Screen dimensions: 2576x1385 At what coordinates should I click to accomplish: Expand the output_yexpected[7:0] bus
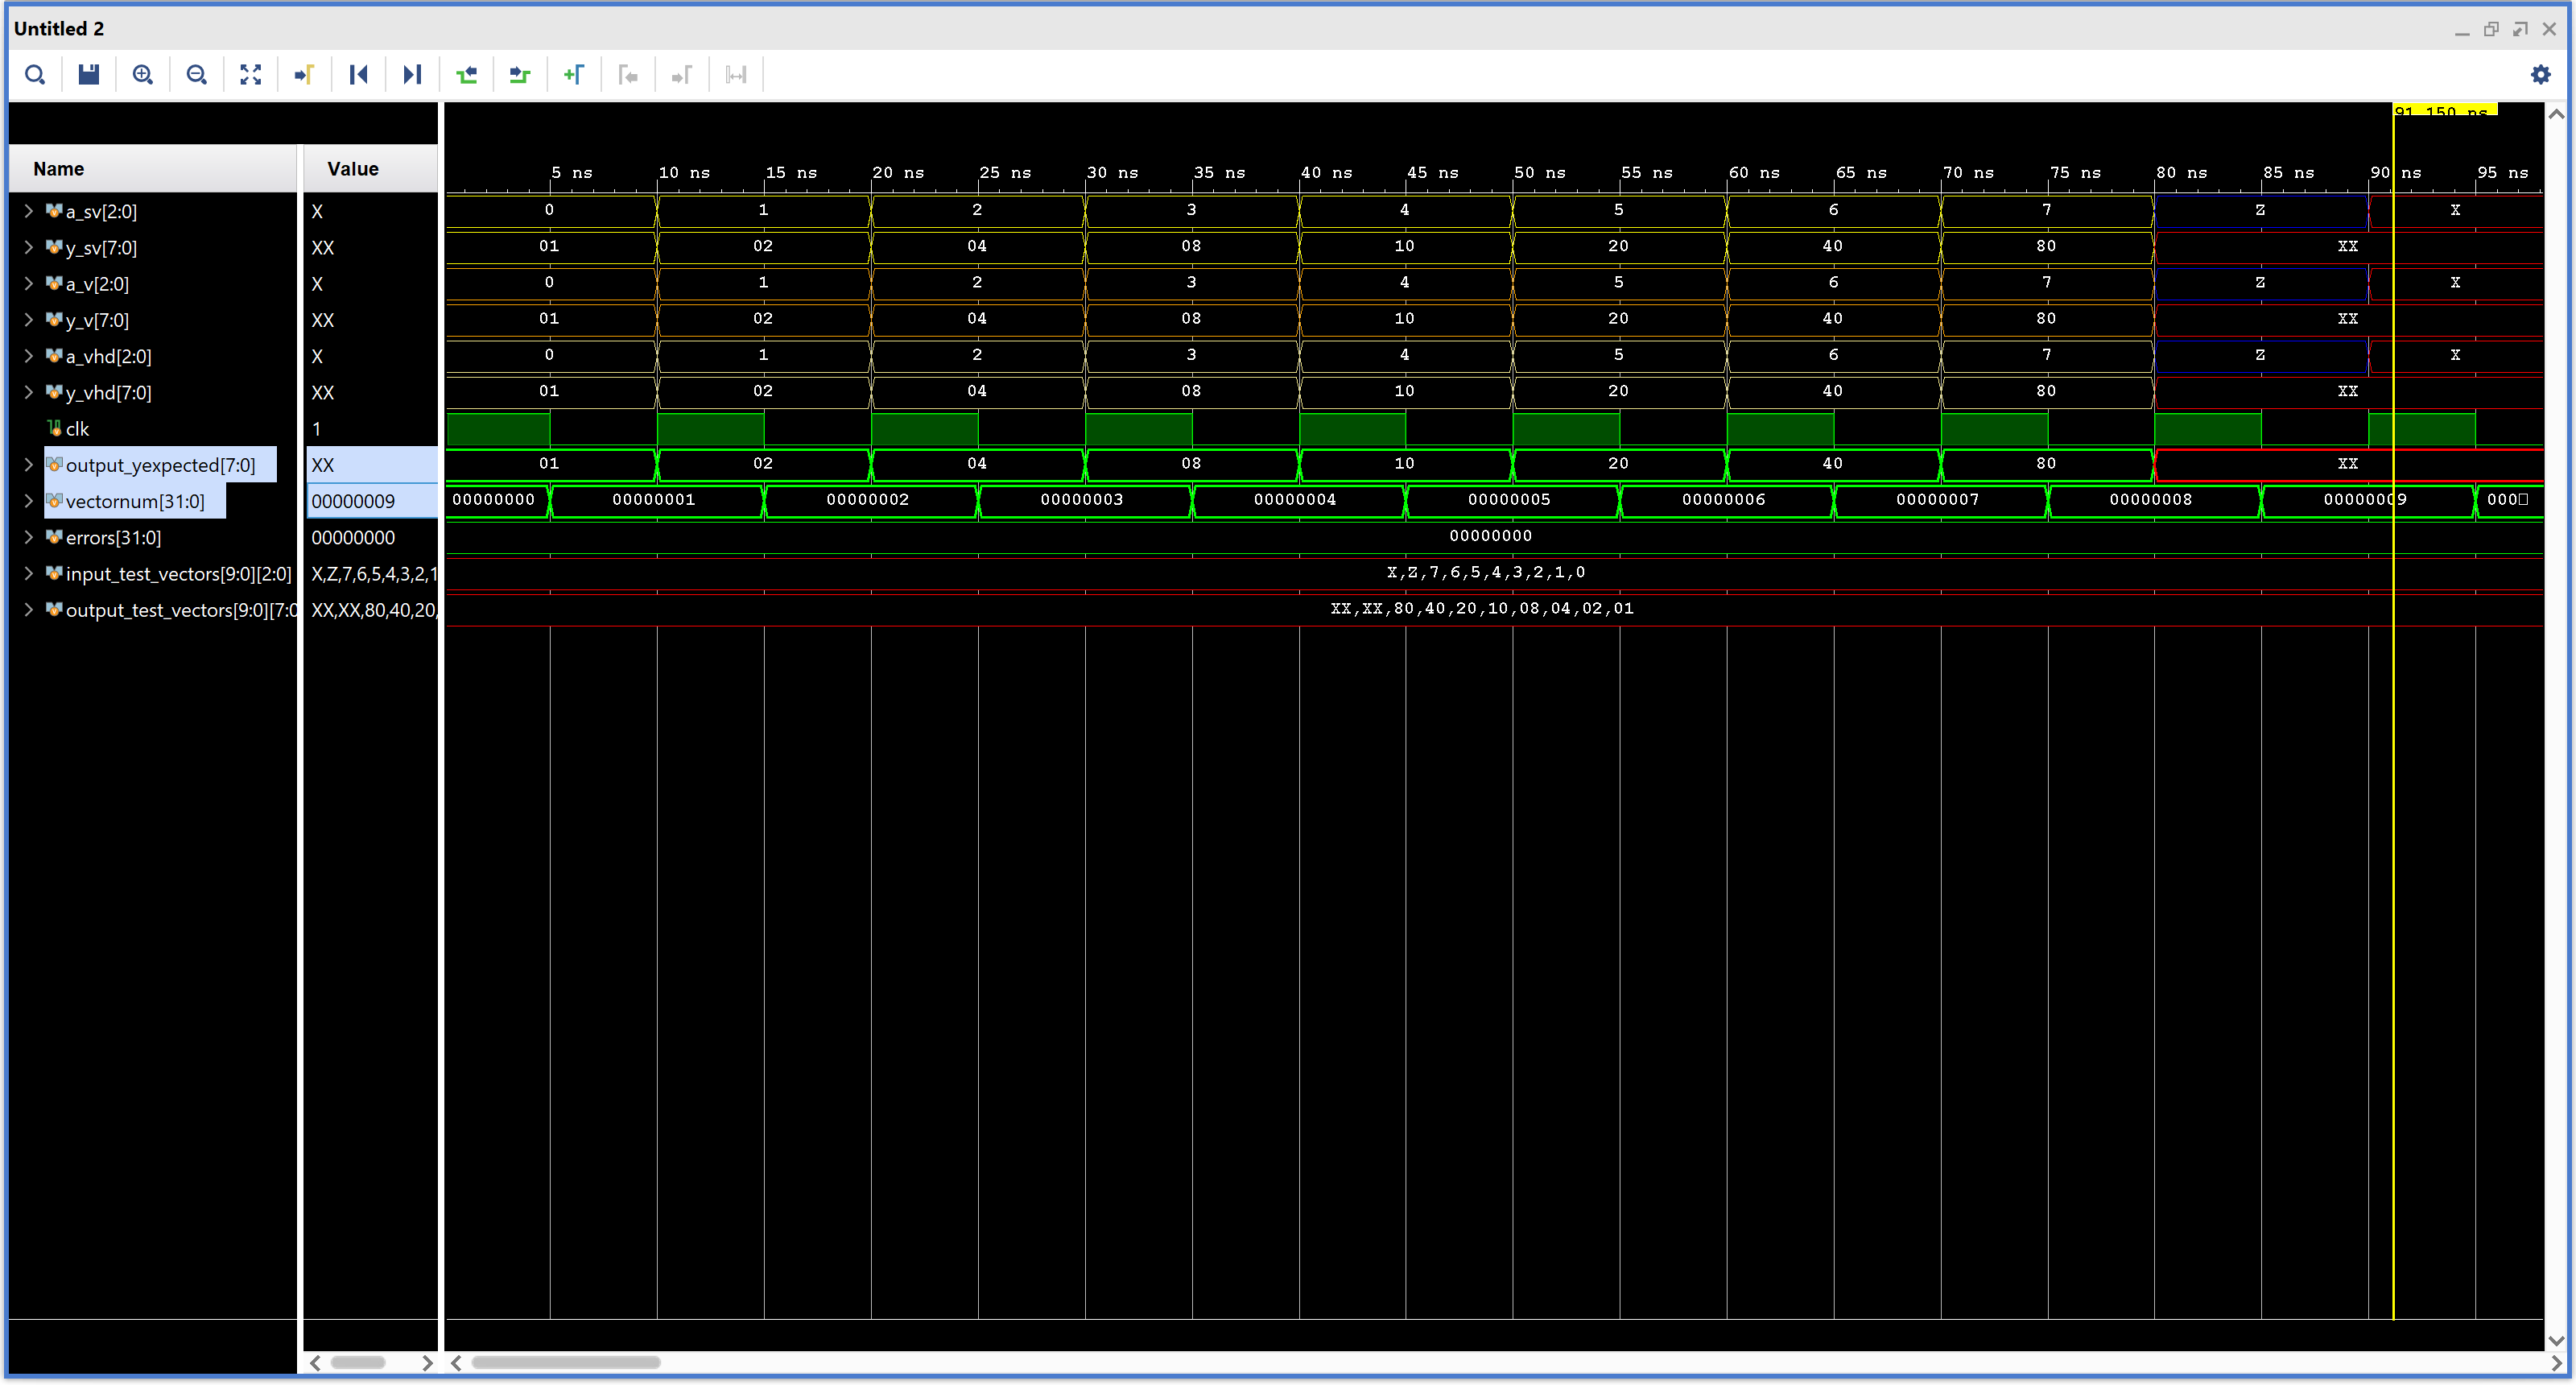(x=29, y=465)
